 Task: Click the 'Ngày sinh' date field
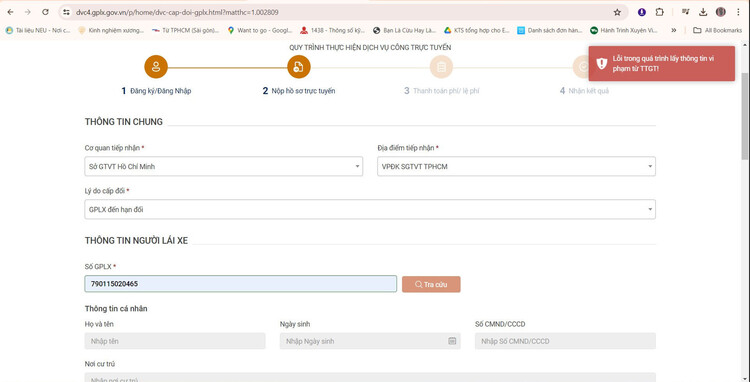[370, 341]
